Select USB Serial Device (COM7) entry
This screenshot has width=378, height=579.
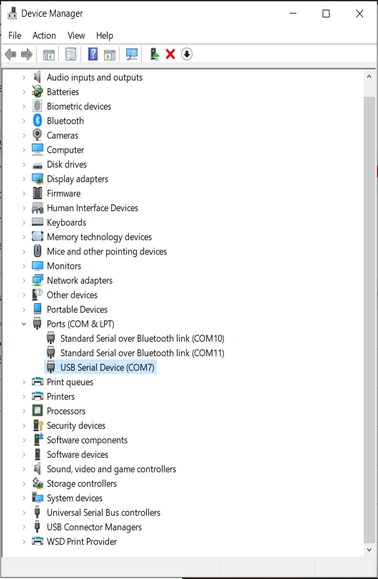point(107,367)
